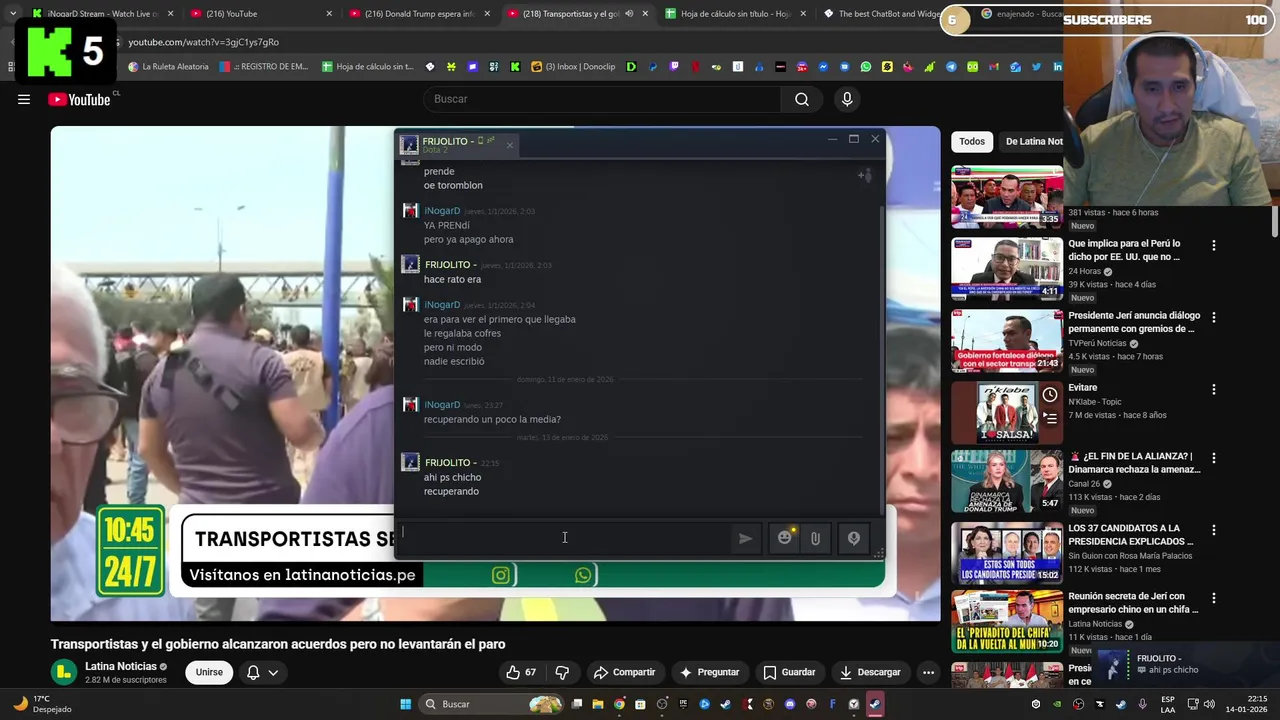
Task: Open 'Reunión secreta de Jerí' video title
Action: tap(1133, 603)
